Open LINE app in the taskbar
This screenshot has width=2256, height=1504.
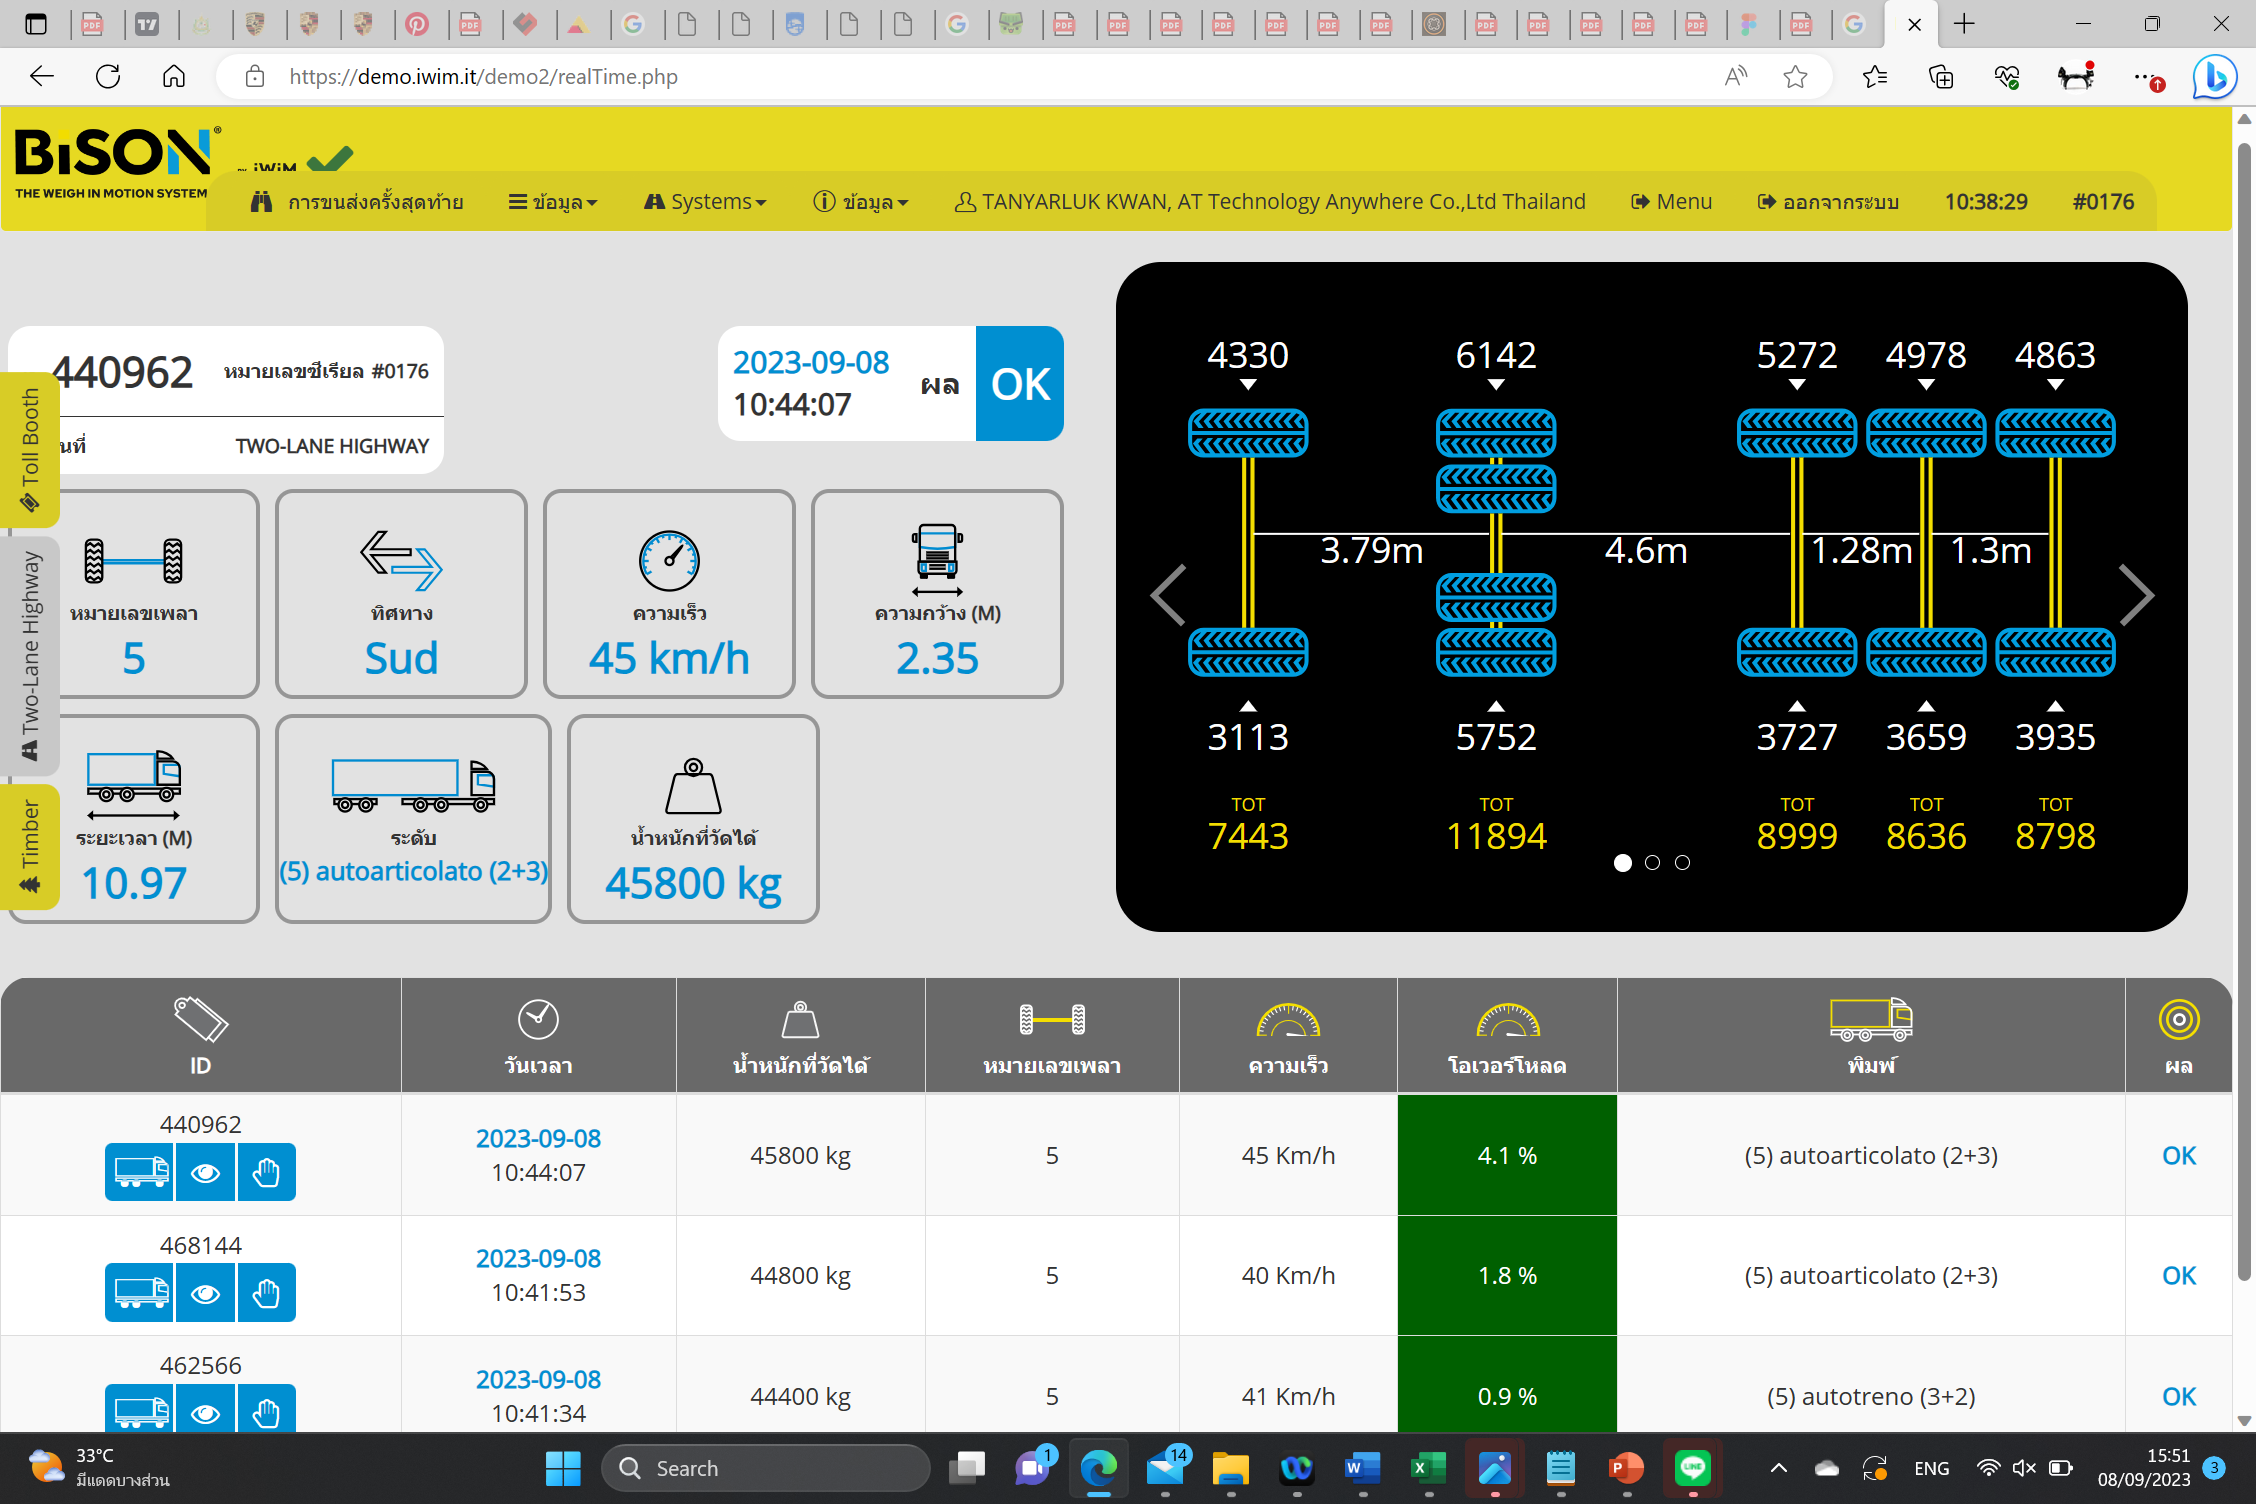[x=1692, y=1468]
